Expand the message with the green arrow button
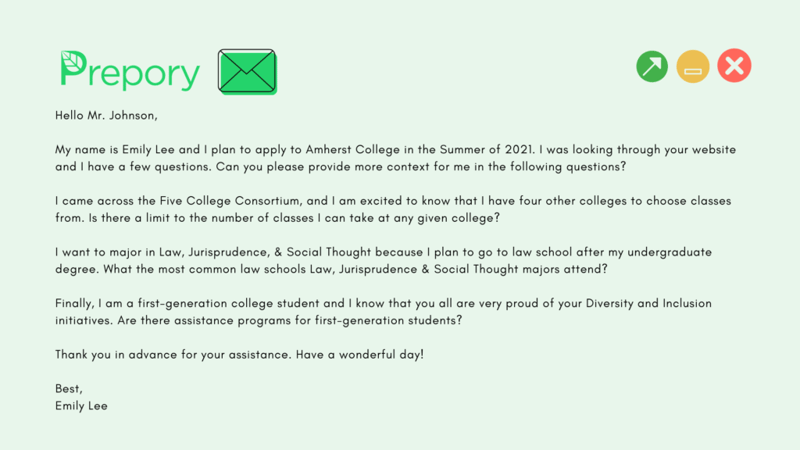 point(652,67)
